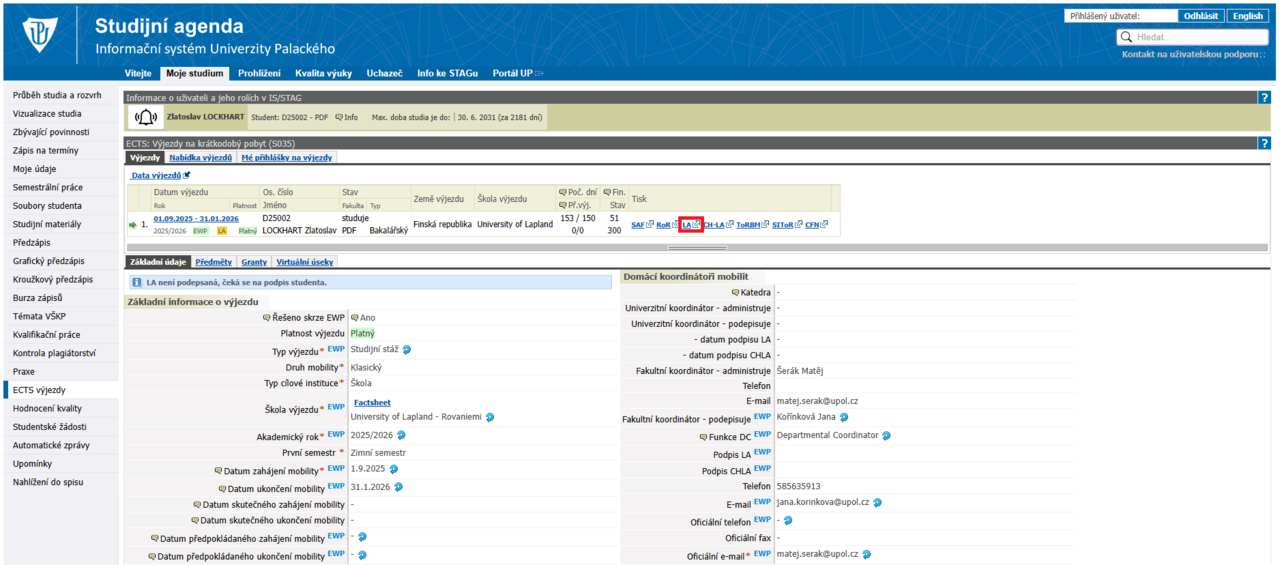1280x565 pixels.
Task: Open Kvalifikační práce in the sidebar
Action: pos(46,335)
